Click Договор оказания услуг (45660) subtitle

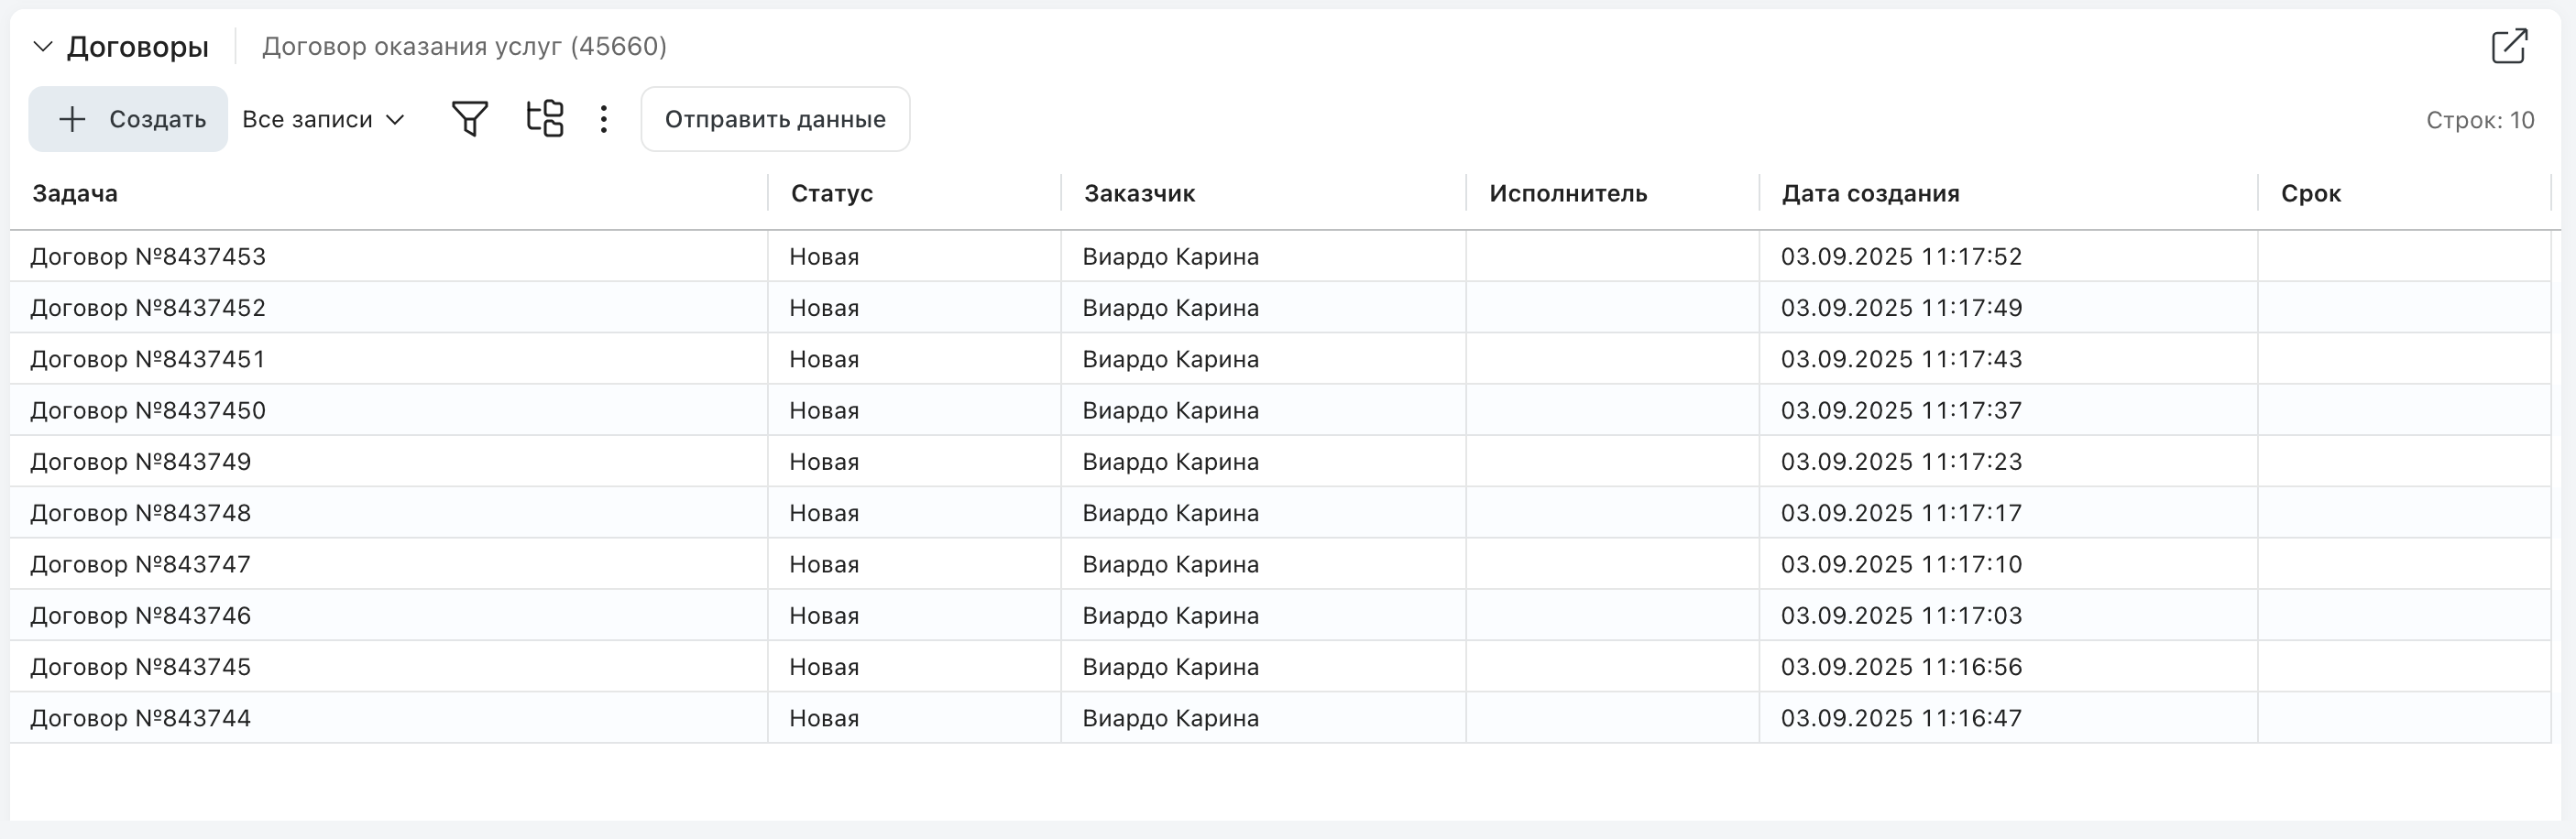tap(464, 47)
